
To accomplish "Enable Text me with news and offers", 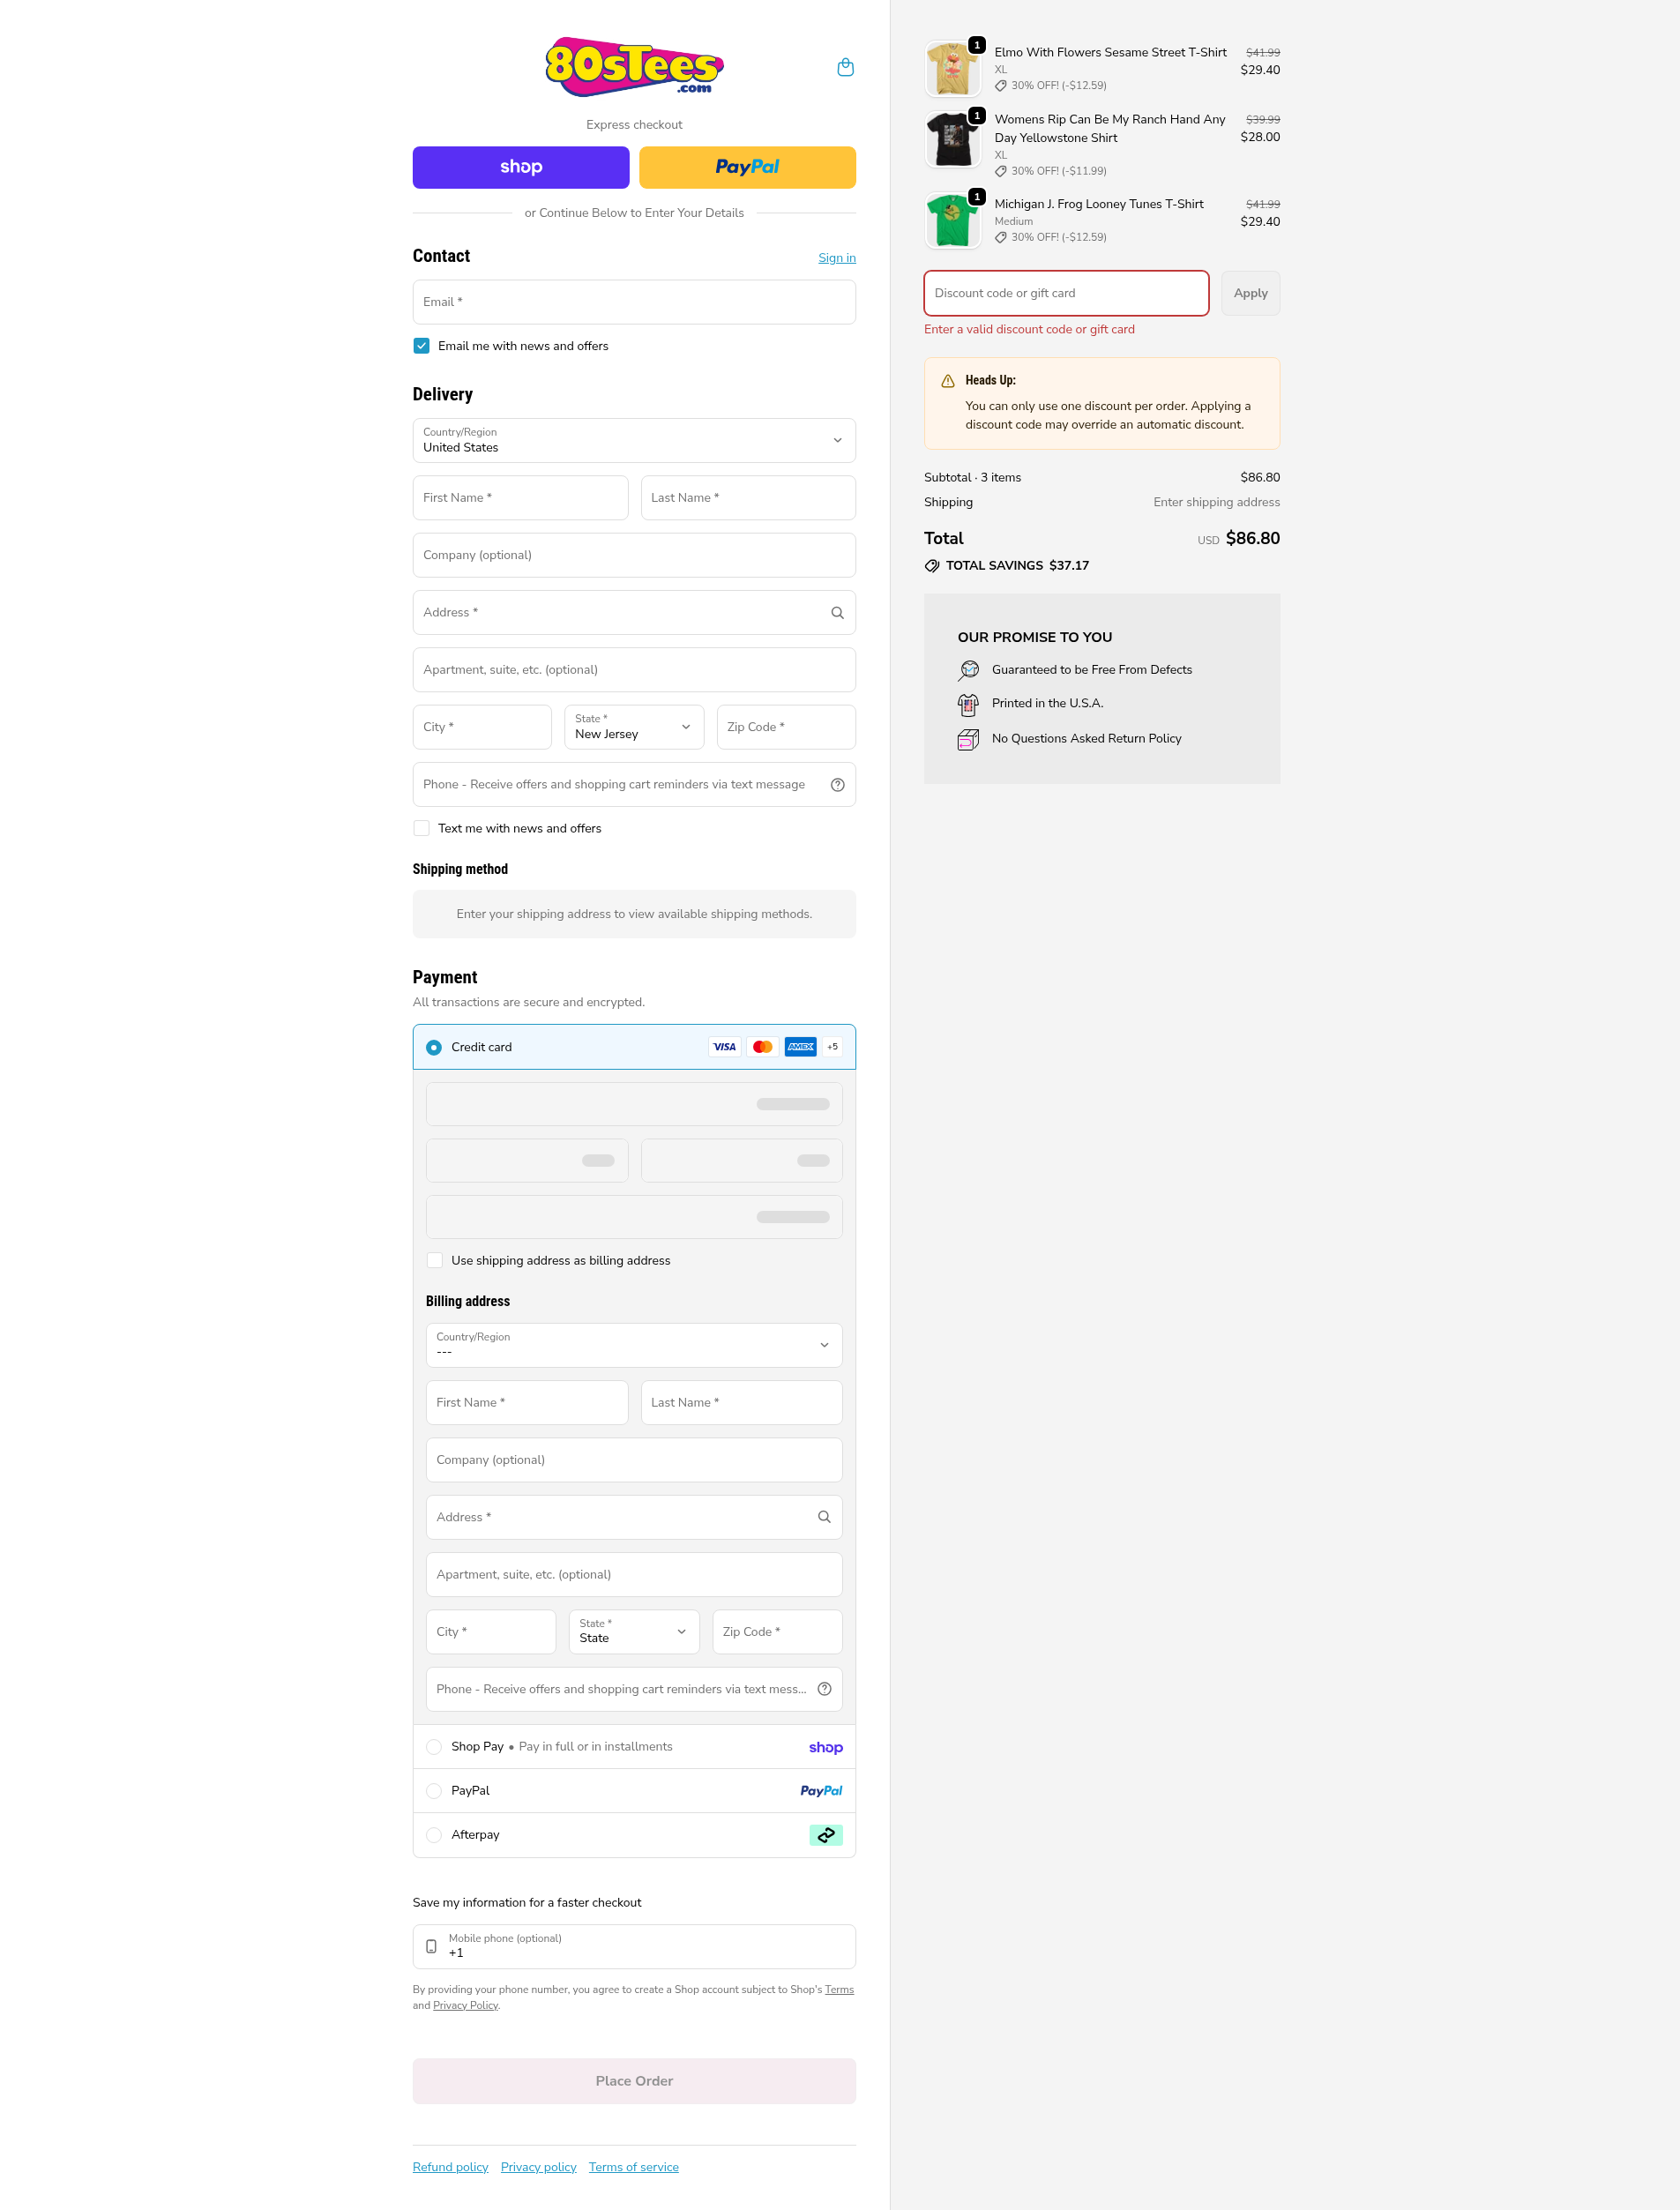I will click(422, 828).
